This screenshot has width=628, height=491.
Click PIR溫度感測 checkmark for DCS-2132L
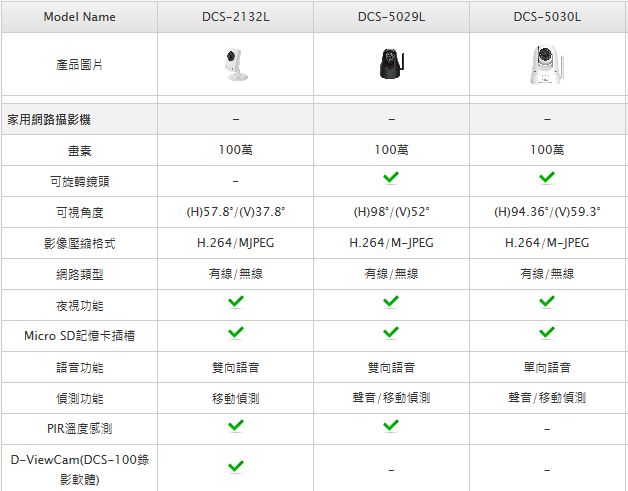tap(236, 425)
